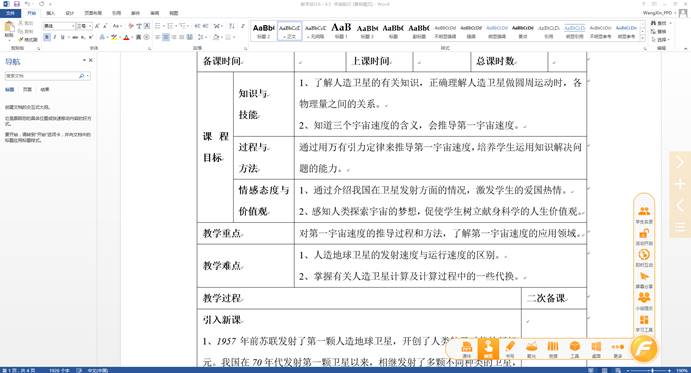
Task: Open the font name dropdown
Action: point(59,26)
